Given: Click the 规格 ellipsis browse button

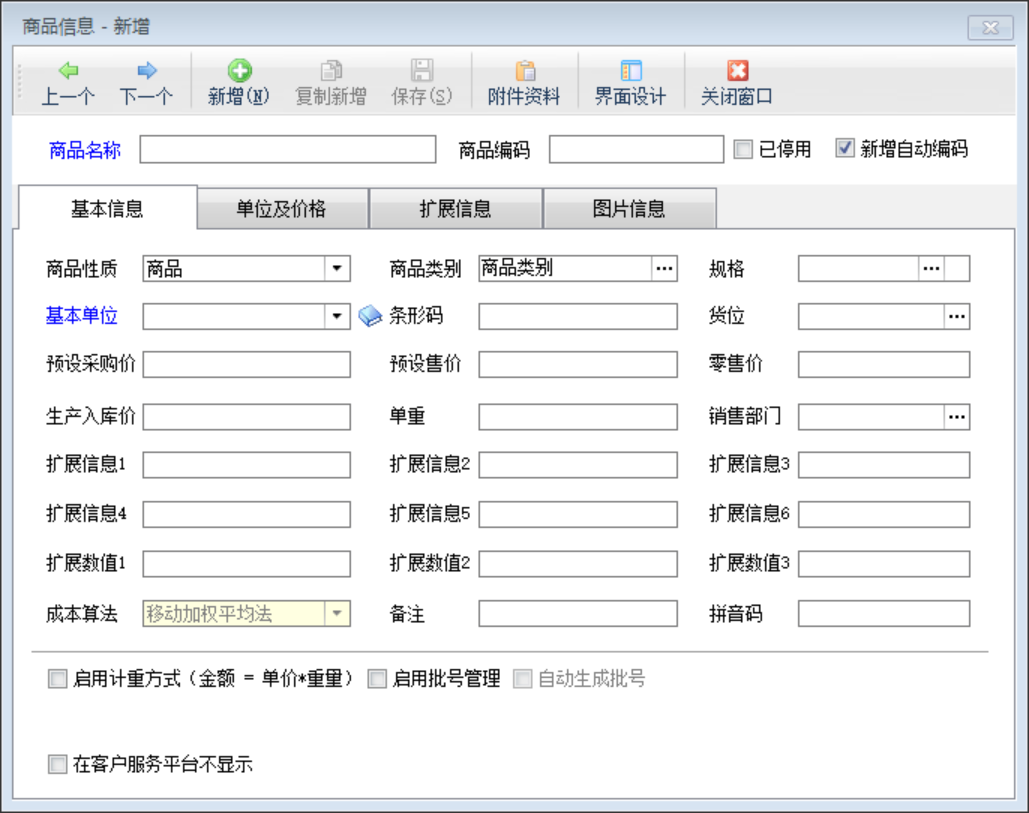Looking at the screenshot, I should pyautogui.click(x=931, y=268).
